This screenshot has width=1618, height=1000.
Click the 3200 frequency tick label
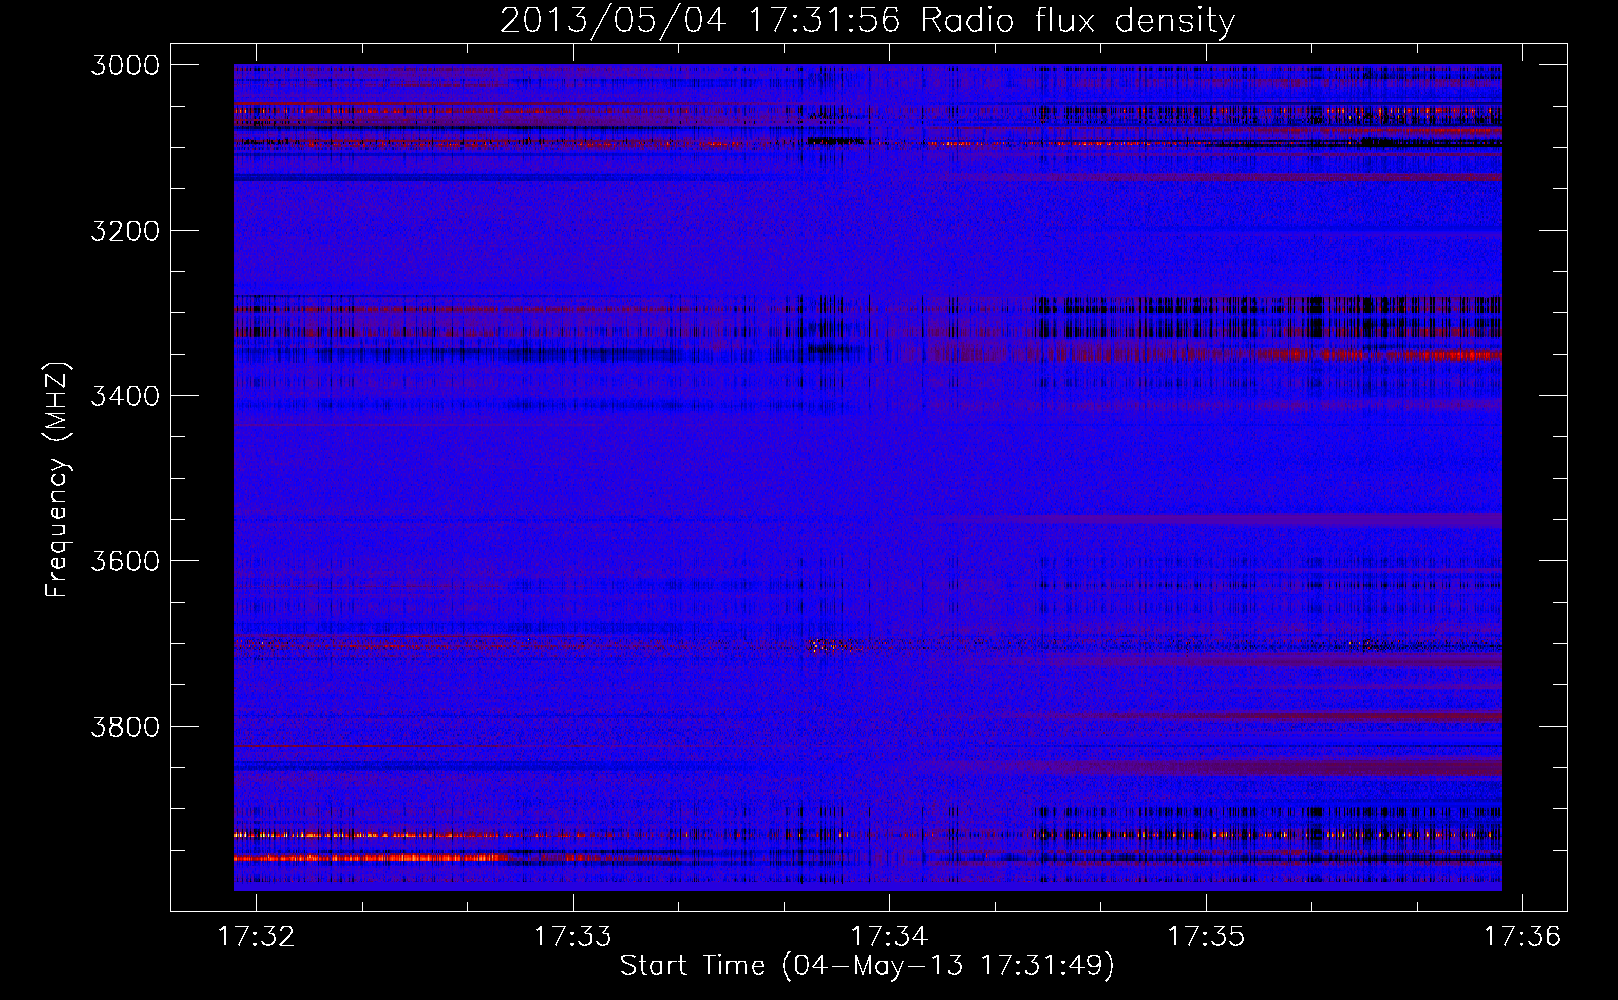(125, 231)
